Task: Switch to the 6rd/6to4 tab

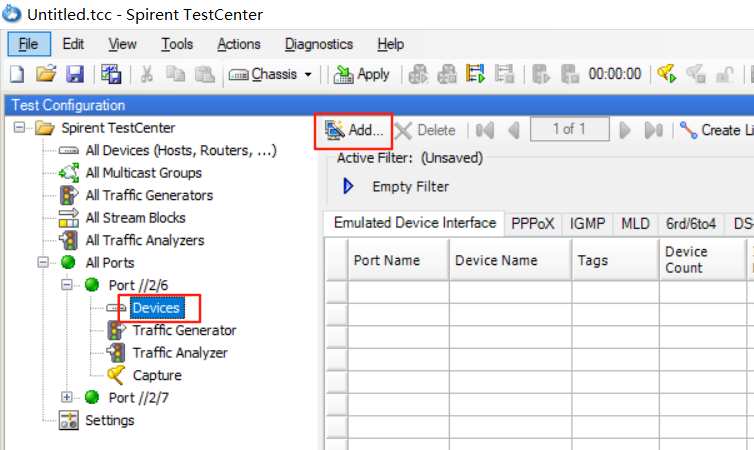Action: [x=691, y=224]
